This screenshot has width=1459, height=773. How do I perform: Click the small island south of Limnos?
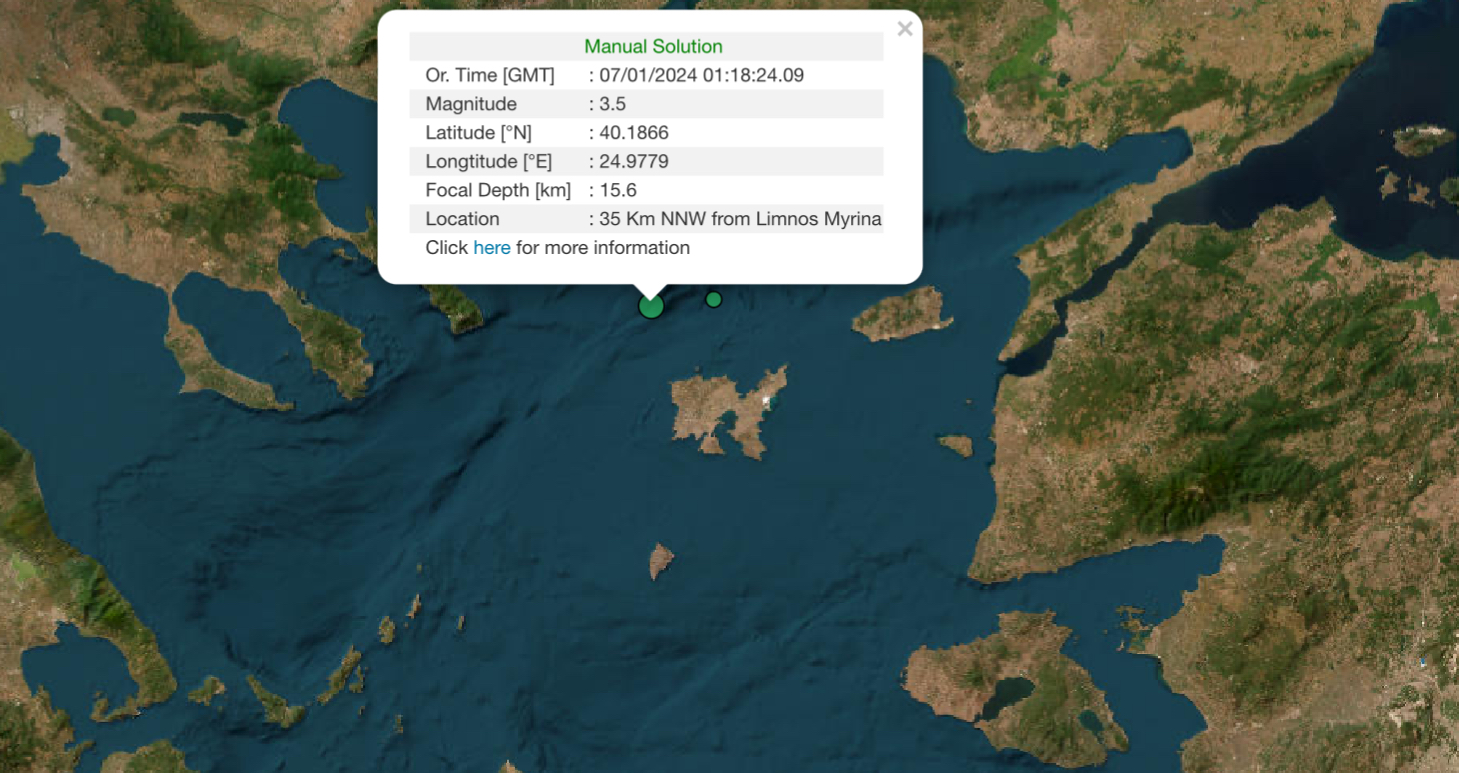pos(661,560)
